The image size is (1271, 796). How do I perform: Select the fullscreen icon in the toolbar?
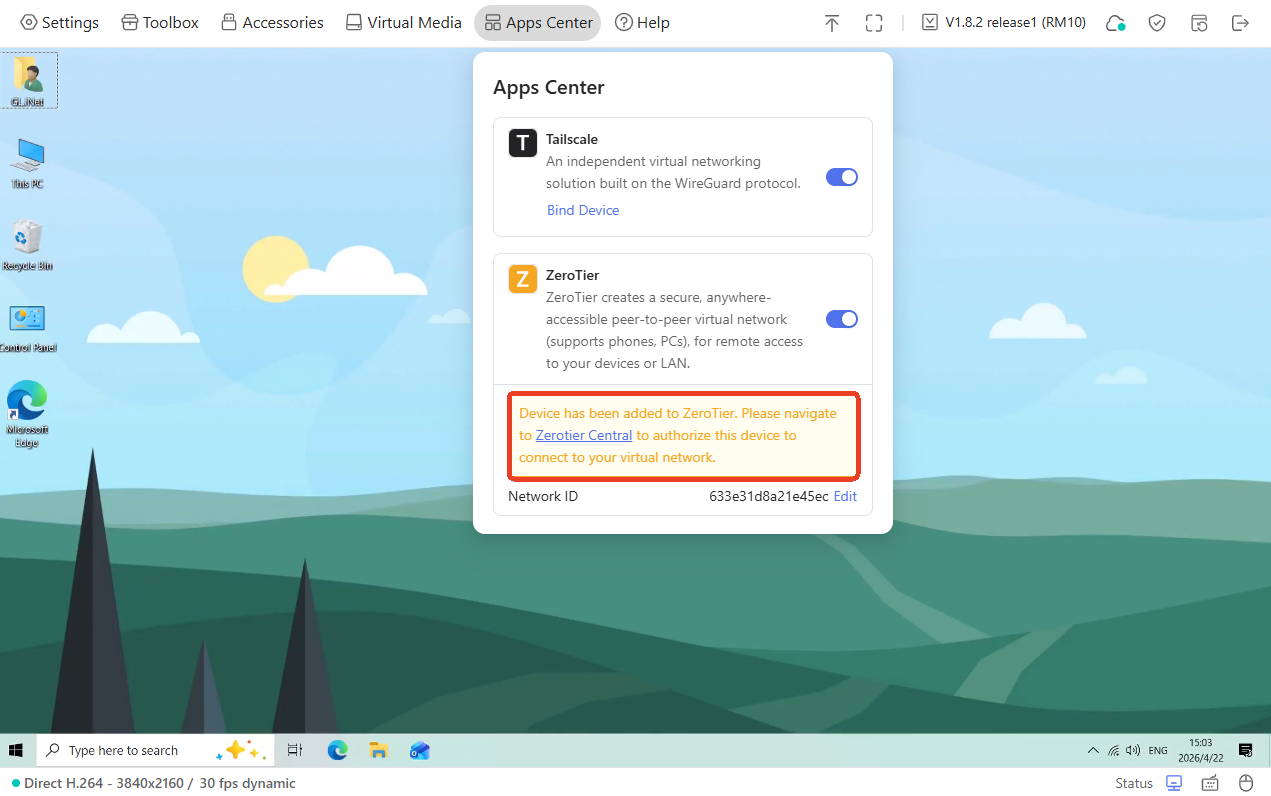point(874,22)
